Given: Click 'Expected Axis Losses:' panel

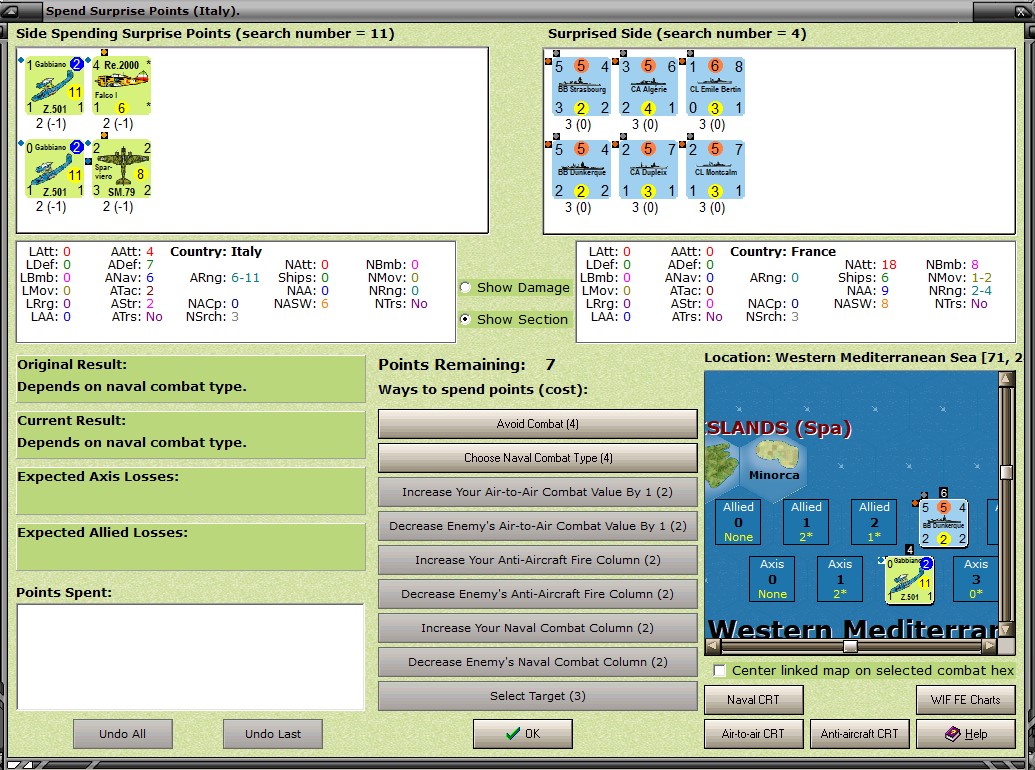Looking at the screenshot, I should click(190, 491).
